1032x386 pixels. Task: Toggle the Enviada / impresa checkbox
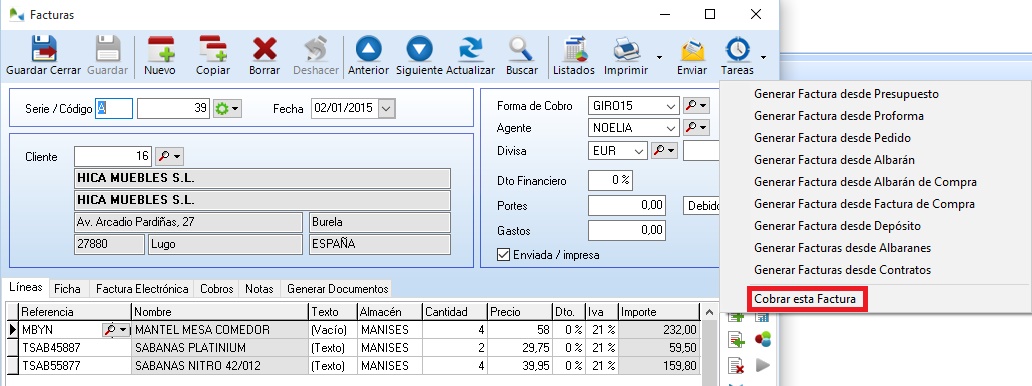pos(503,254)
